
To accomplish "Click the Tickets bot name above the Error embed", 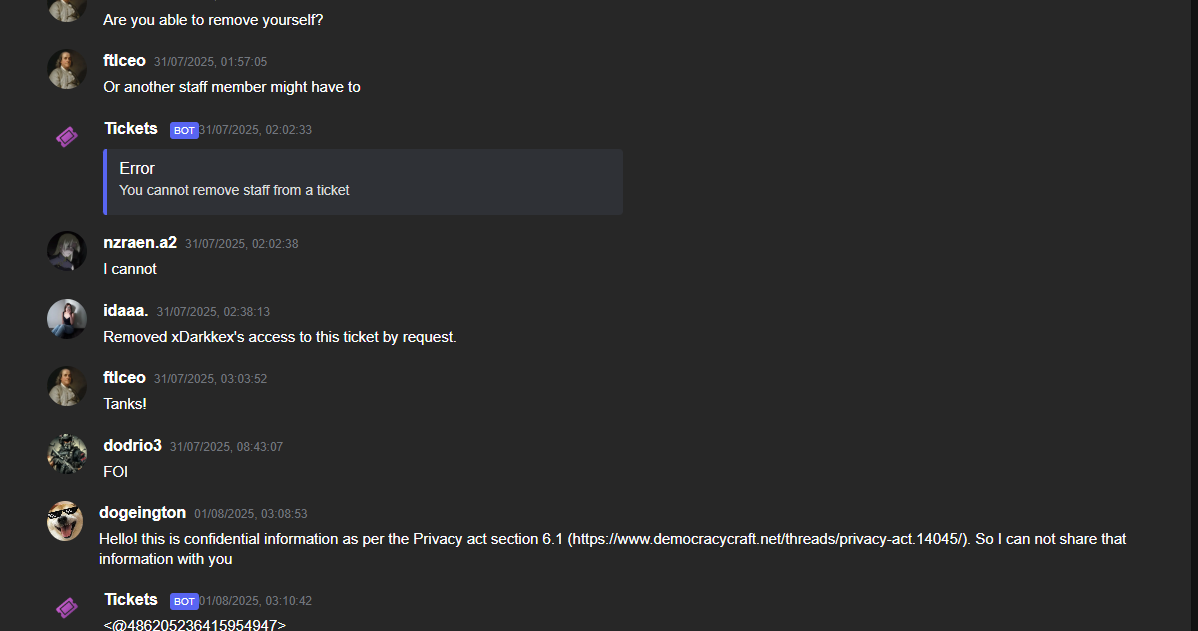I will click(x=131, y=128).
